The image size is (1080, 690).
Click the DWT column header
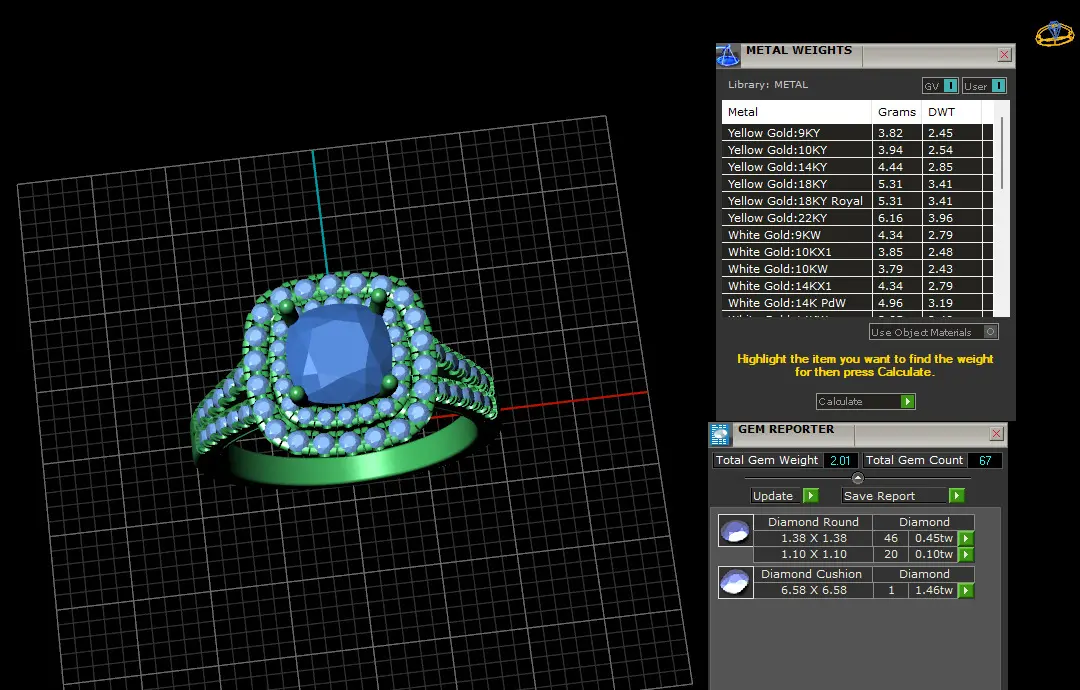[x=952, y=112]
